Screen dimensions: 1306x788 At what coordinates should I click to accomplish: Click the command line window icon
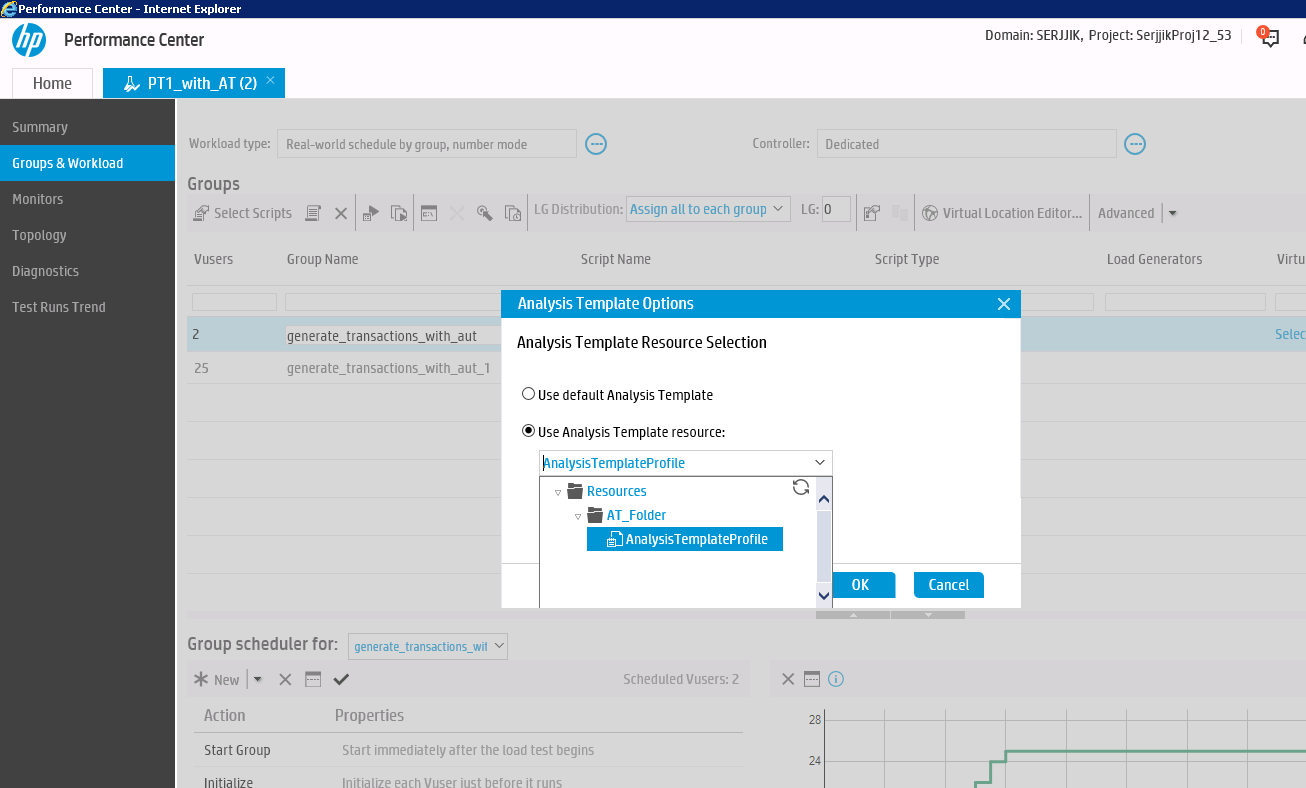[x=429, y=213]
